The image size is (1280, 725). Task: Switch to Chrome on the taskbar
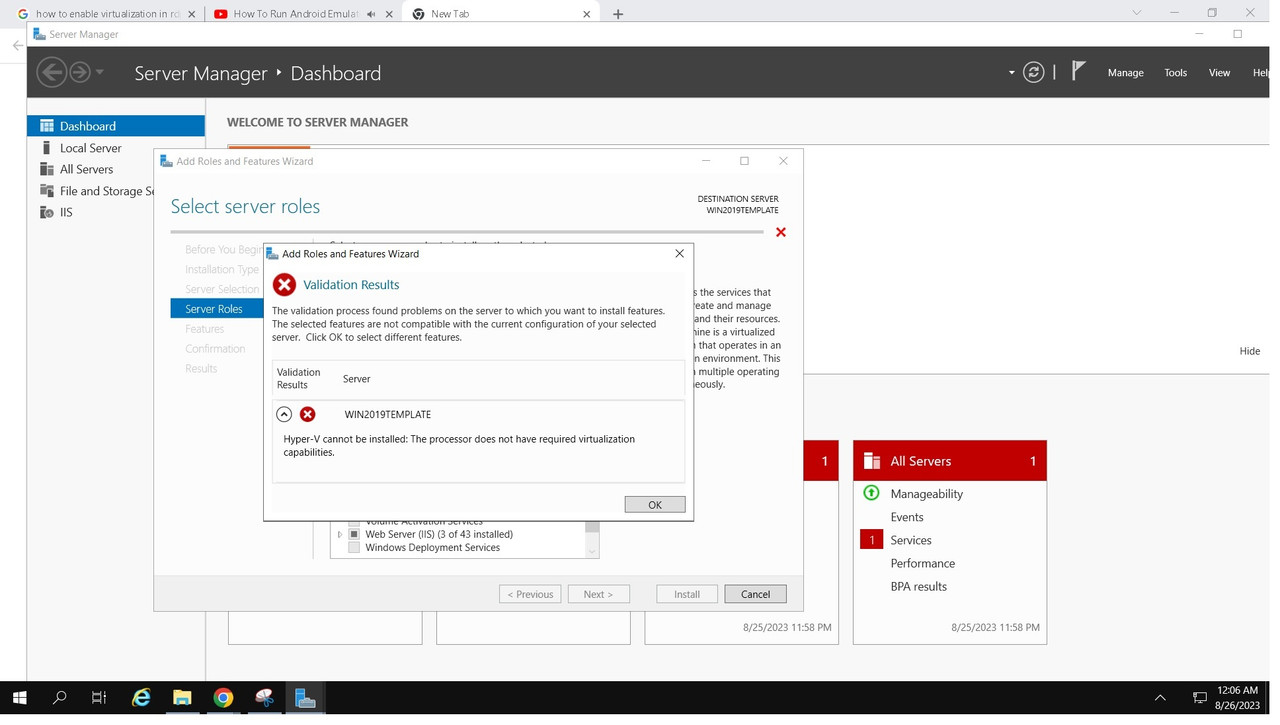tap(223, 698)
